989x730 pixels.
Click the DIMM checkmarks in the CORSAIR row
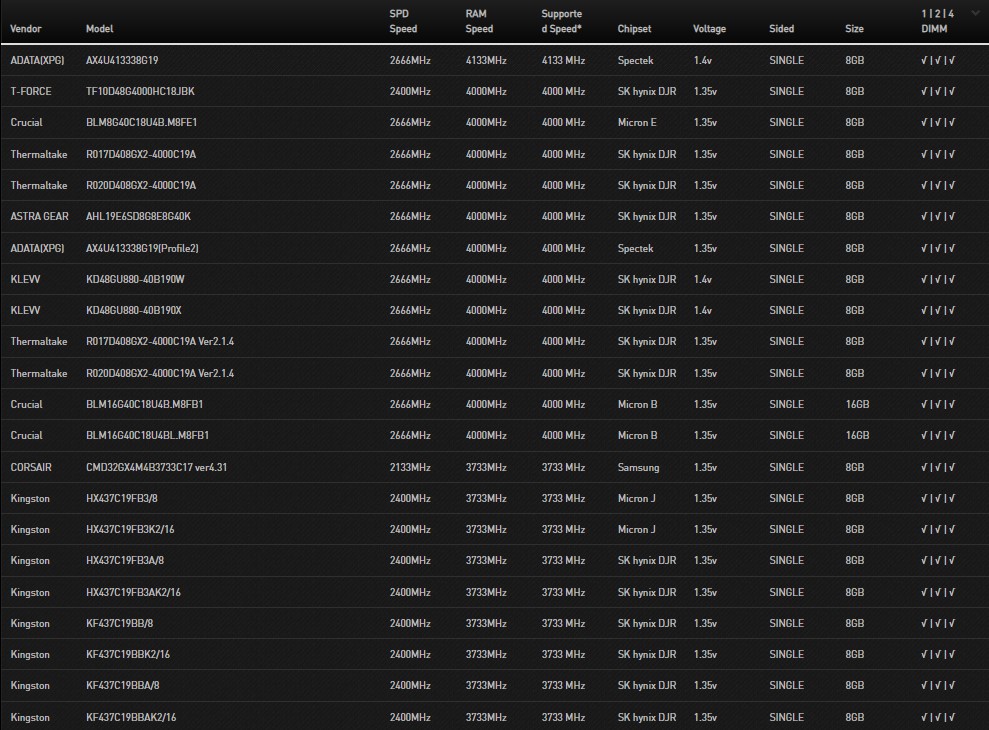tap(937, 468)
